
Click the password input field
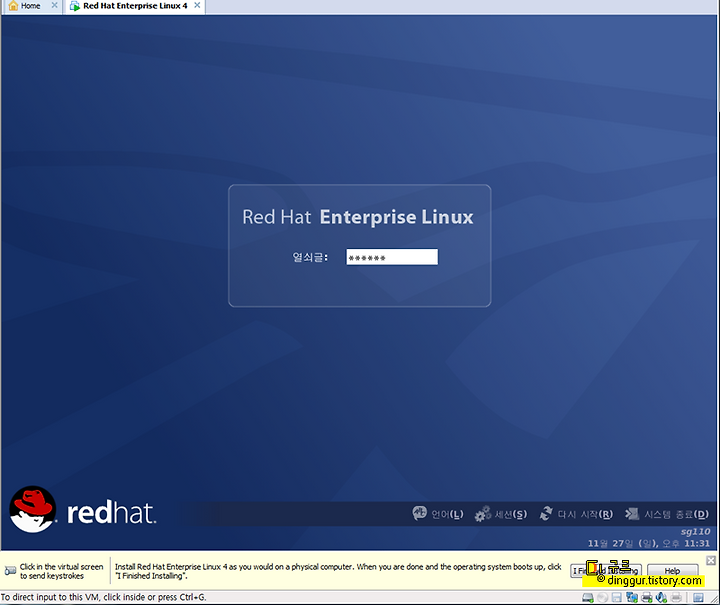click(x=392, y=257)
